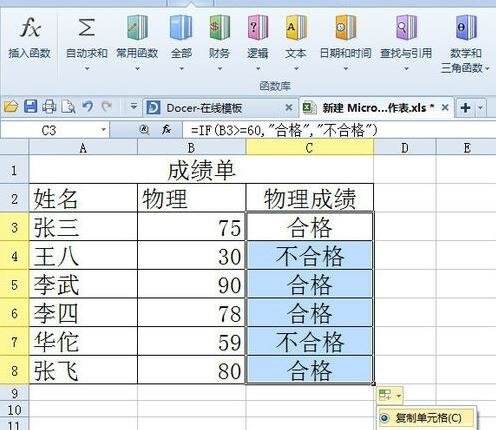This screenshot has width=496, height=430.
Task: Expand Text (文本) dropdown arrow
Action: tap(296, 69)
